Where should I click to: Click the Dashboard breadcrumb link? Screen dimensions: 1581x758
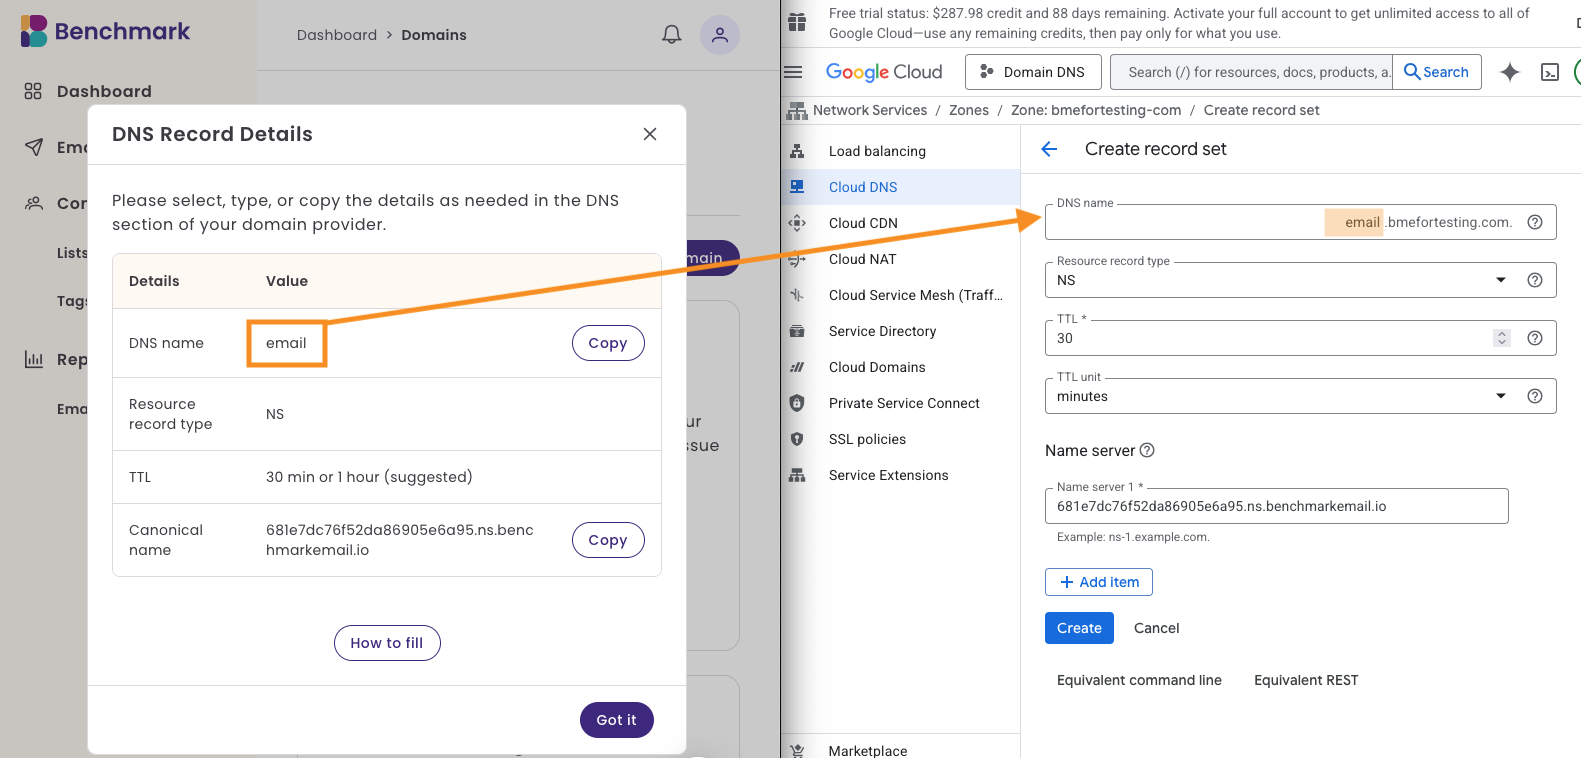click(337, 35)
